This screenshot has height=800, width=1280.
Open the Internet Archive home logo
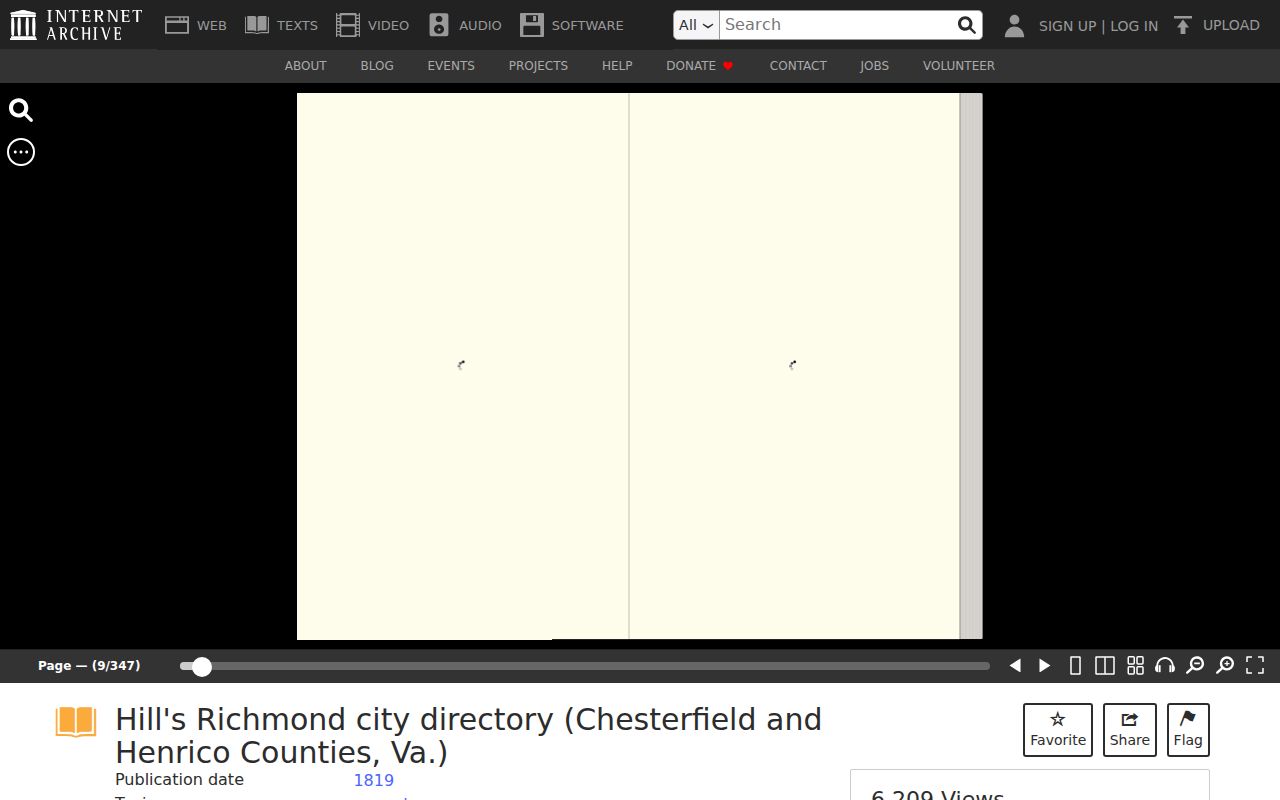pos(76,25)
